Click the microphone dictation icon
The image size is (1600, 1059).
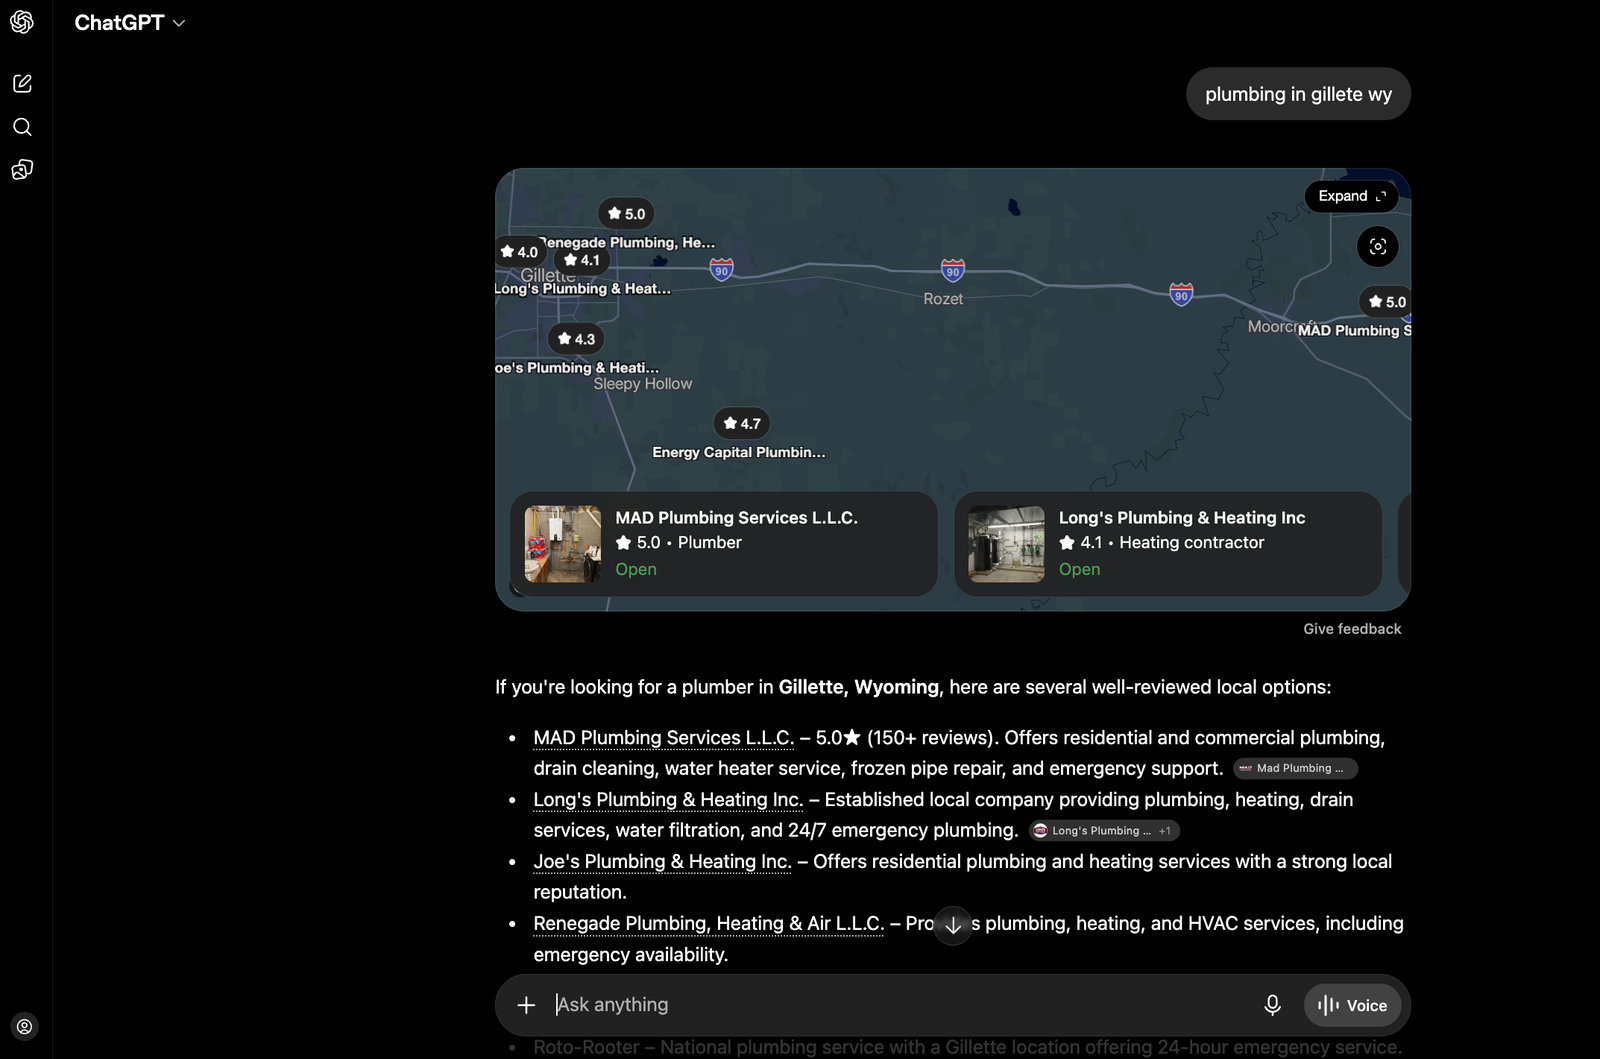click(1272, 1005)
